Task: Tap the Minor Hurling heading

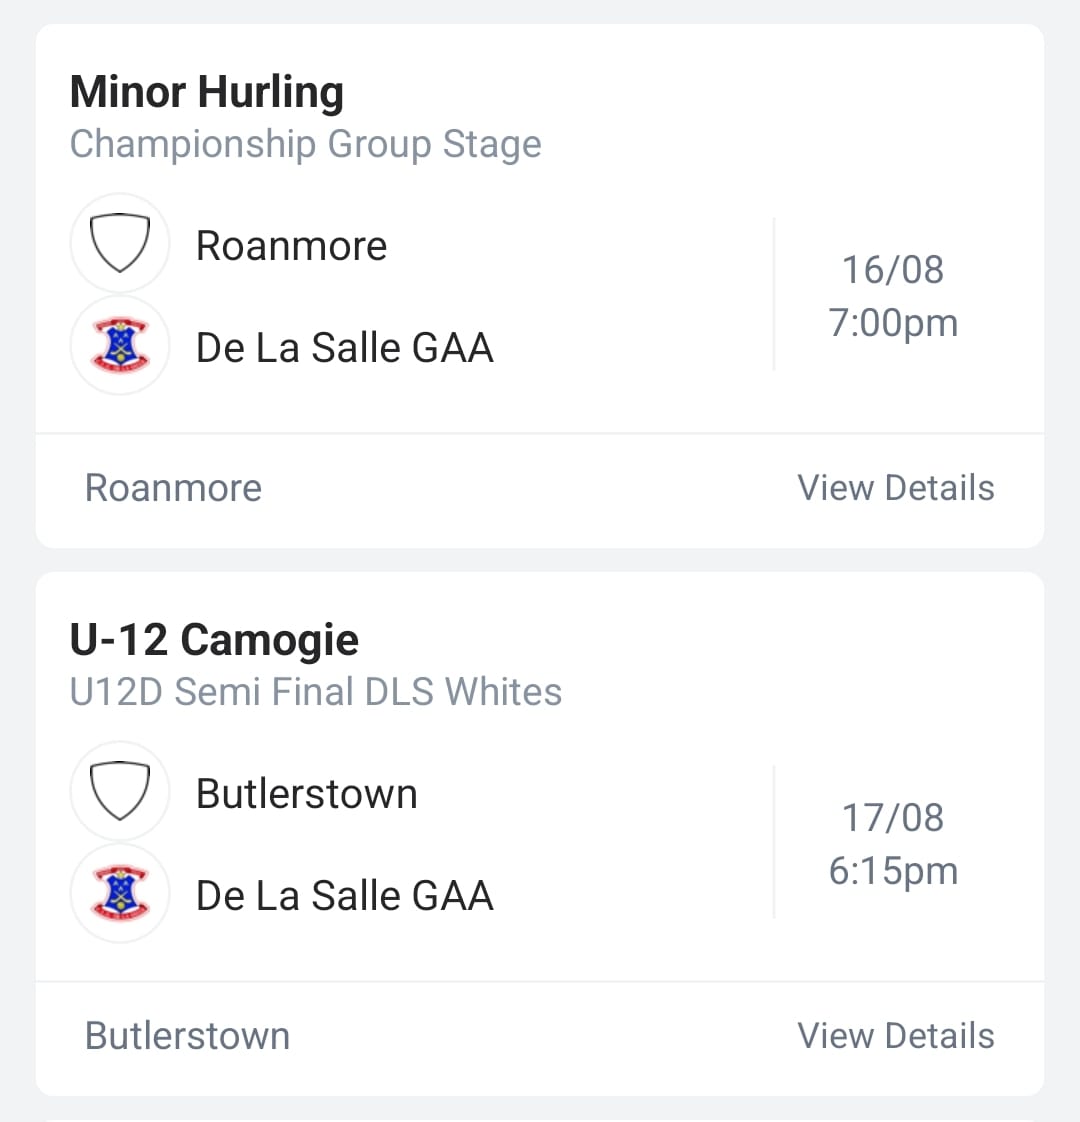Action: [207, 93]
